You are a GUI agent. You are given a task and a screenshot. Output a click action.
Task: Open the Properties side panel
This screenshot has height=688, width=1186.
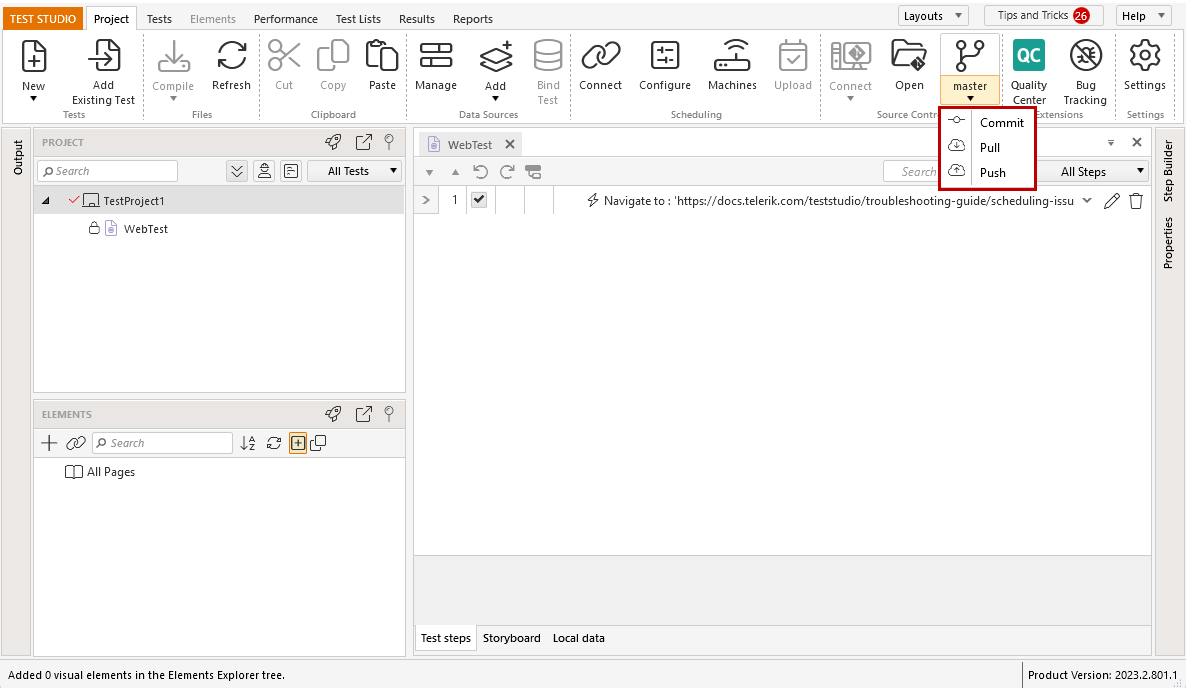[x=1168, y=243]
